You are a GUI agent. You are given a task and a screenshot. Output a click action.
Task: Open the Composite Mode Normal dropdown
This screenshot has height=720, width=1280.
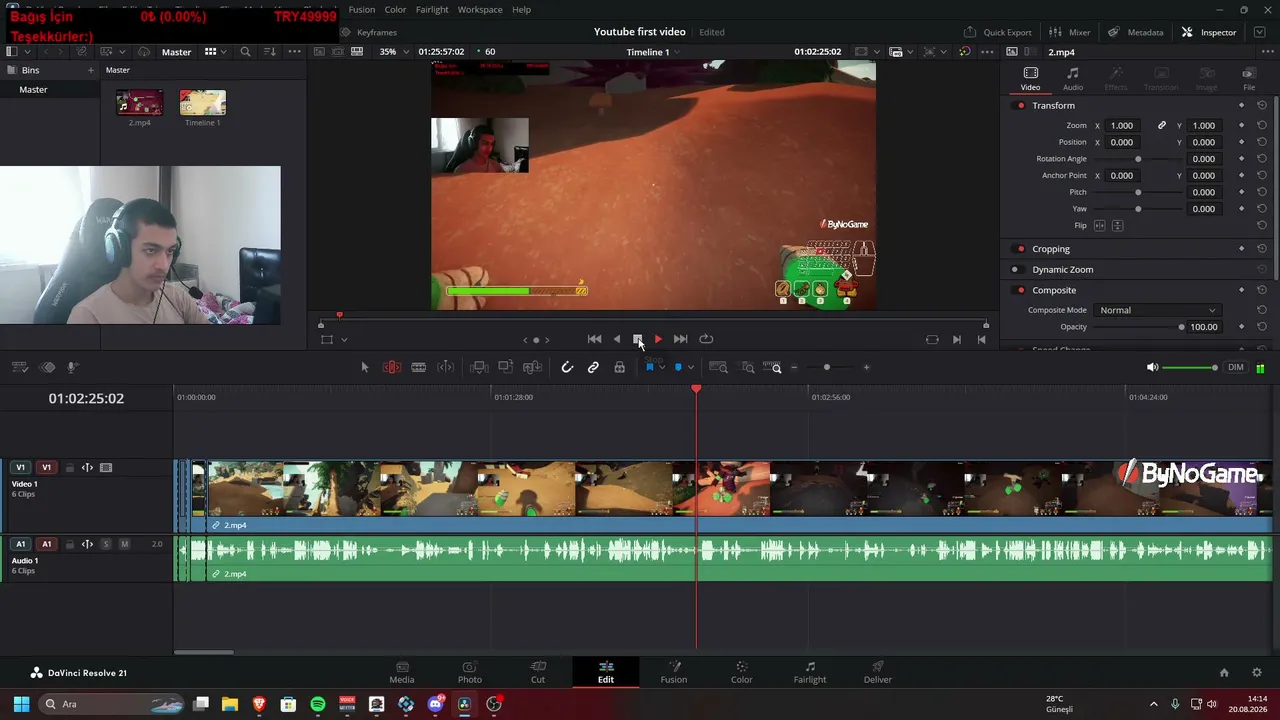pos(1157,310)
